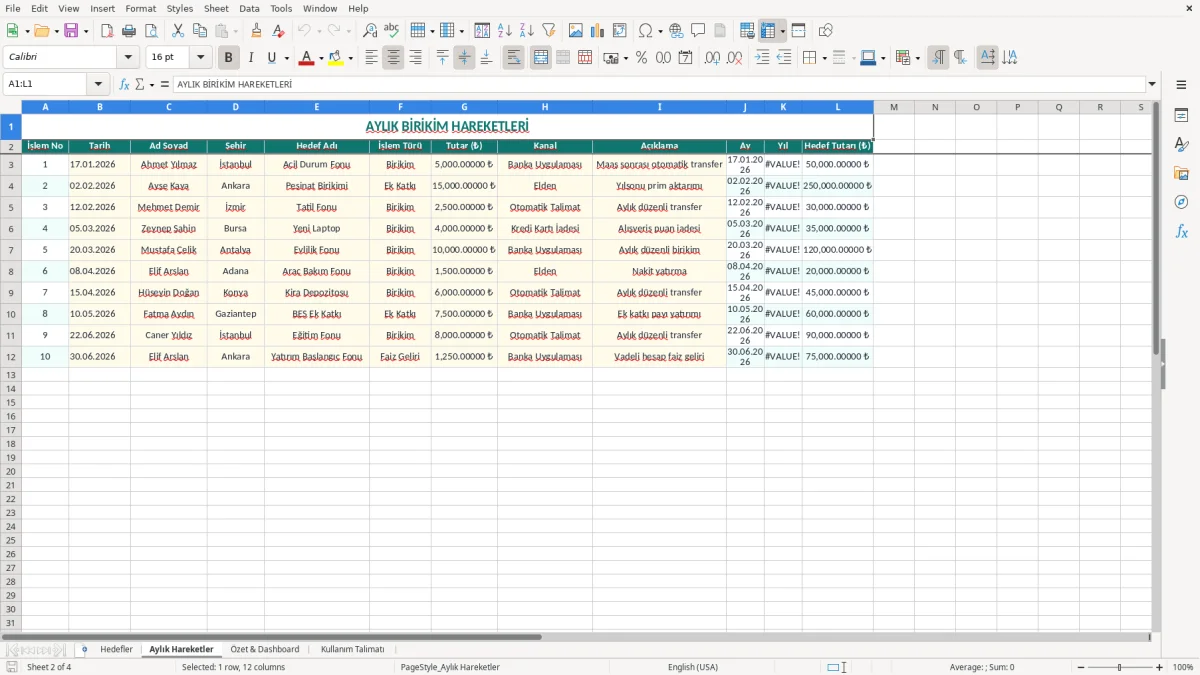Select row 15 header

click(11, 402)
